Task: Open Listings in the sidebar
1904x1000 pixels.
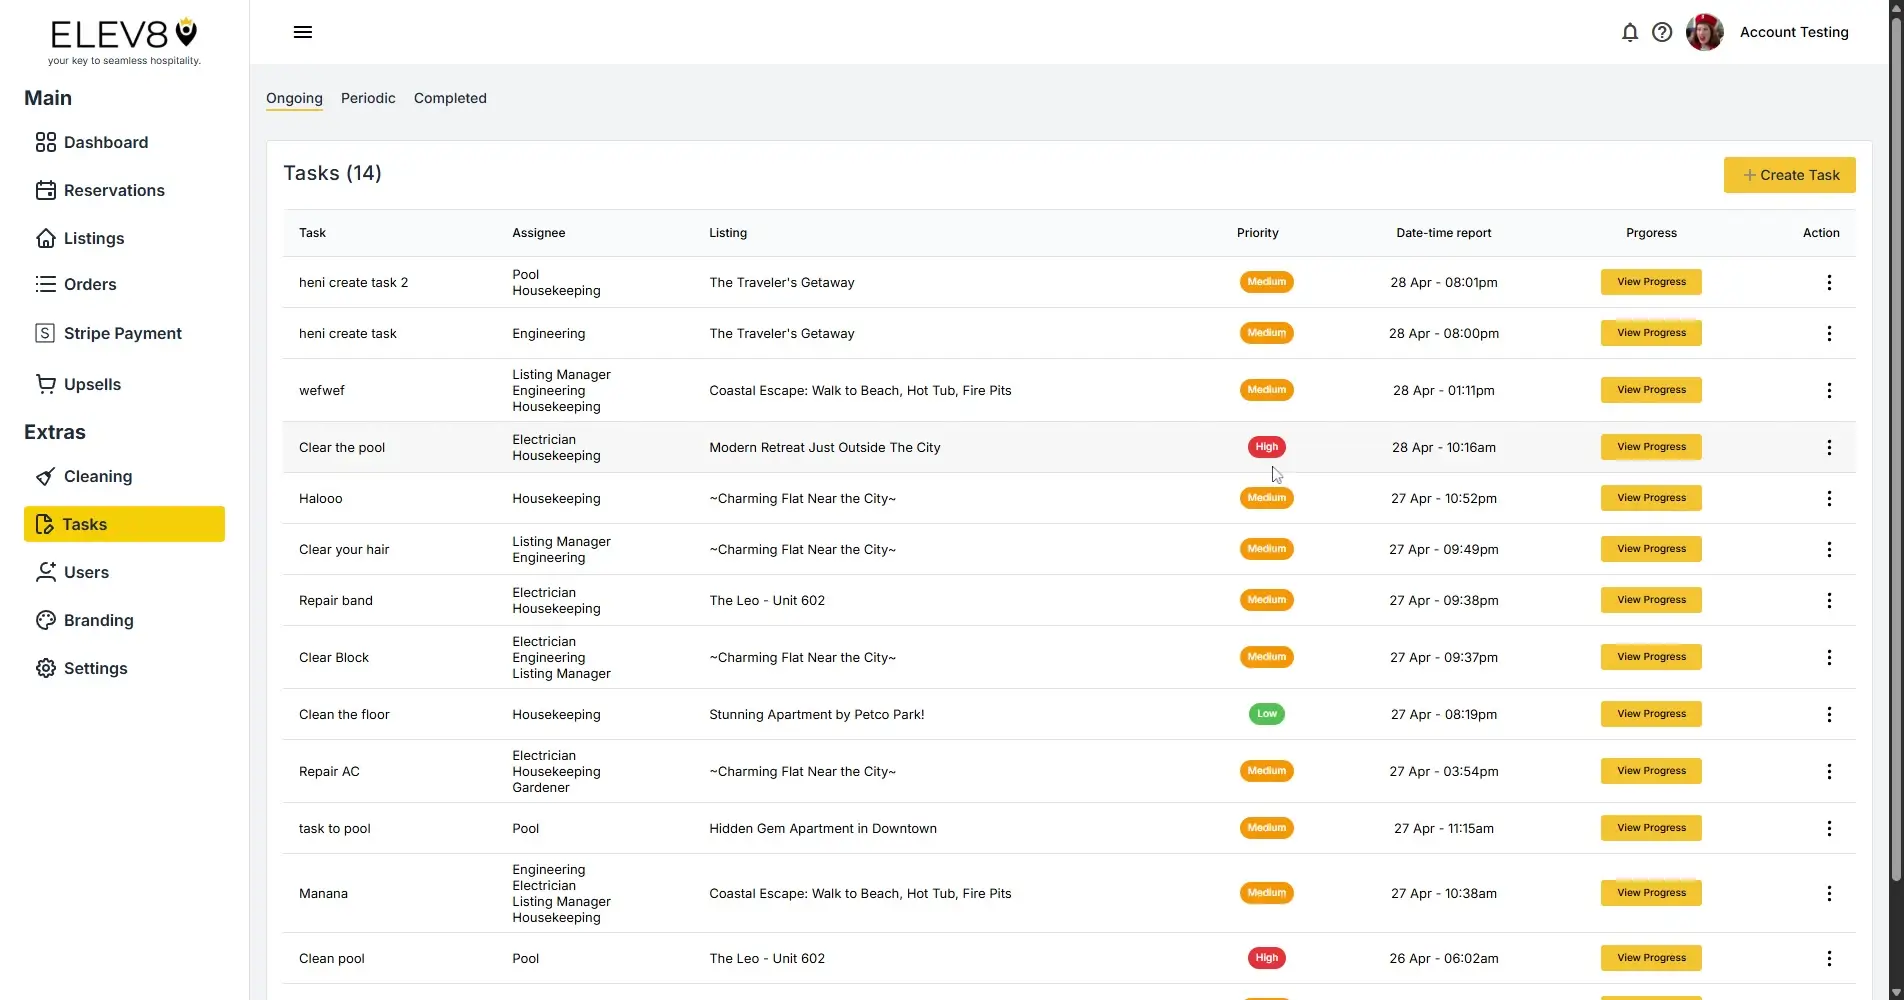Action: 93,238
